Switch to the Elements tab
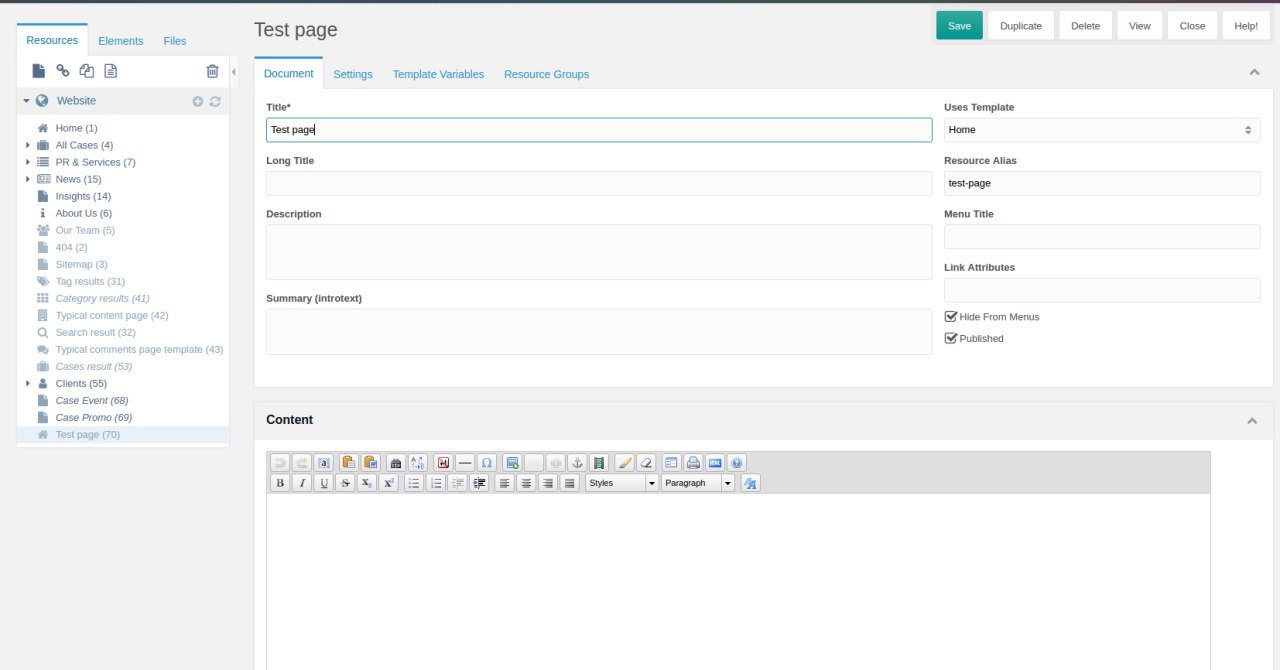 (x=121, y=41)
